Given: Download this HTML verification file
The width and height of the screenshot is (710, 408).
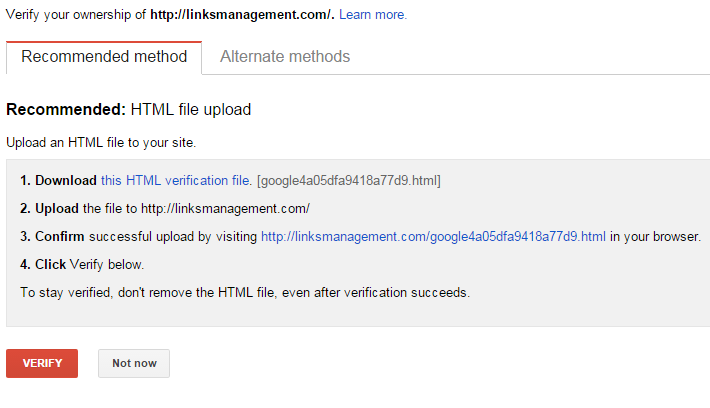Looking at the screenshot, I should click(176, 181).
